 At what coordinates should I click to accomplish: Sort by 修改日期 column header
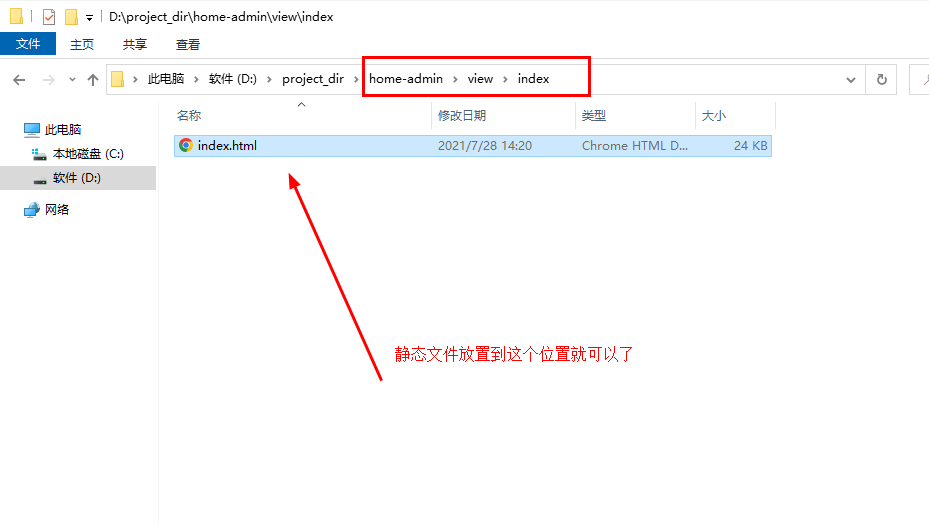462,116
